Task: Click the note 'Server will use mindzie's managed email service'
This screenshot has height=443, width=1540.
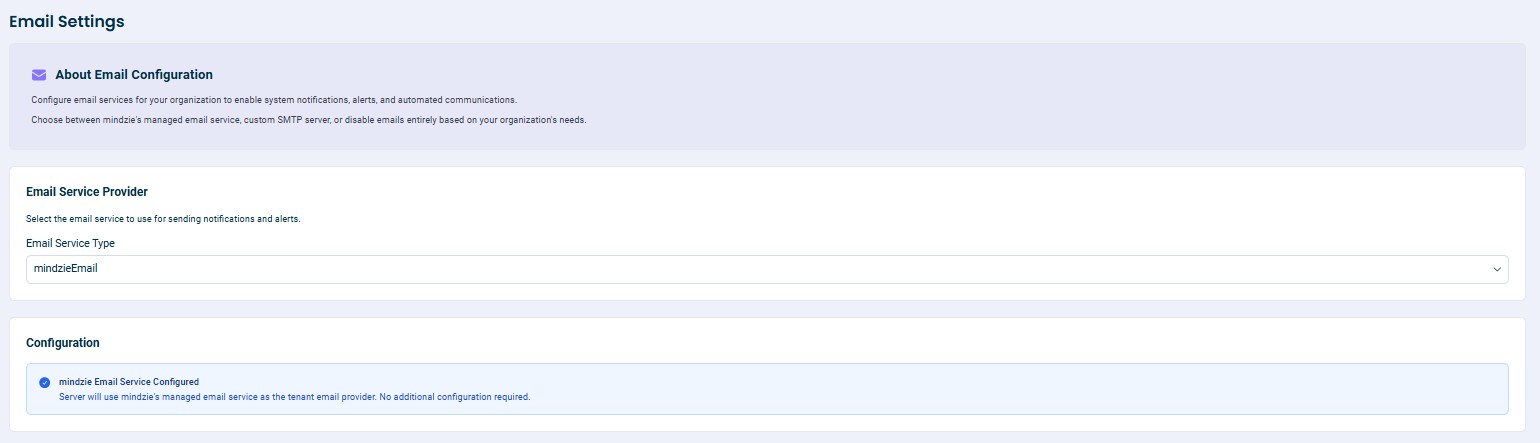Action: (295, 397)
